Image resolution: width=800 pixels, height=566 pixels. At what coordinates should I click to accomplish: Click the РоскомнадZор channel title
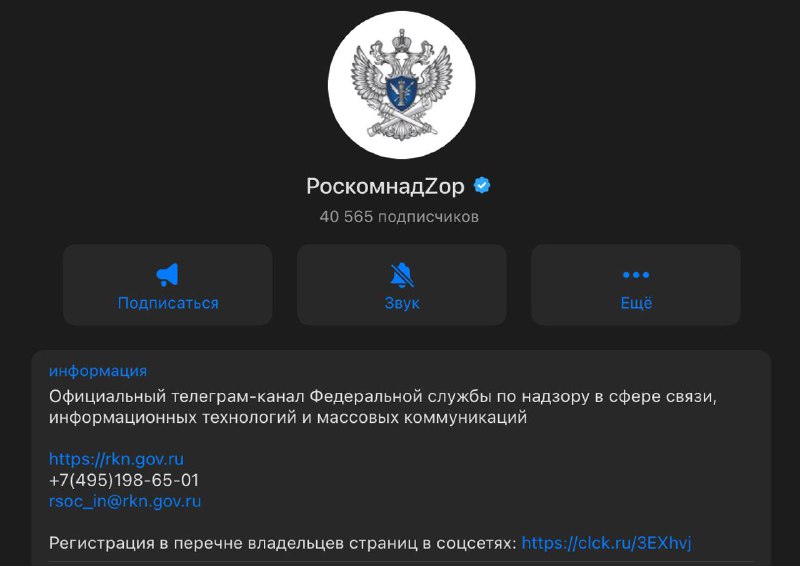pyautogui.click(x=385, y=187)
